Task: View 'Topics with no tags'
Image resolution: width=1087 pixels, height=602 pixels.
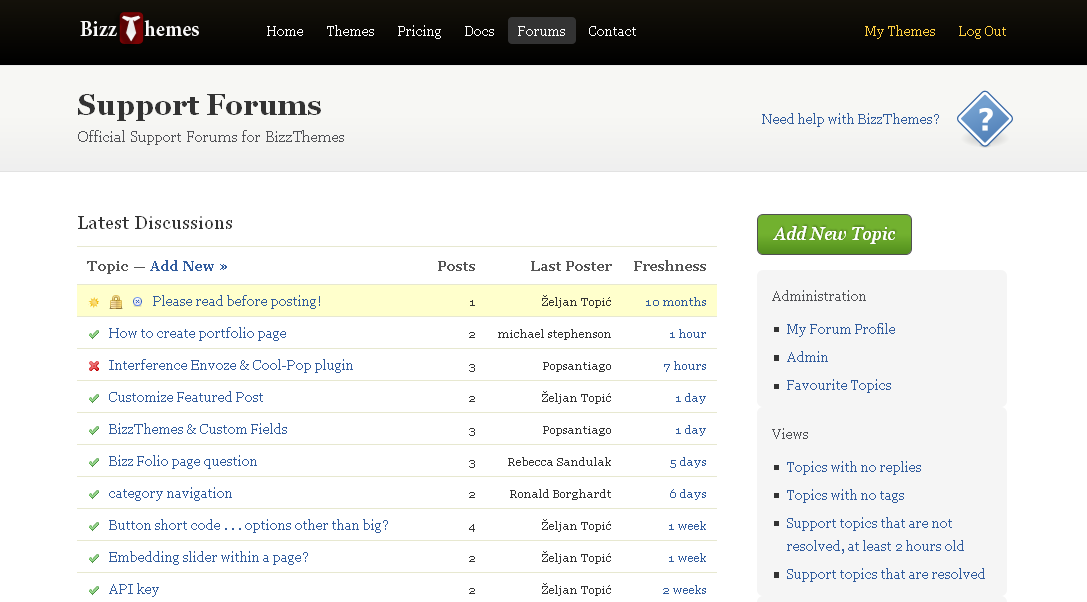Action: (845, 495)
